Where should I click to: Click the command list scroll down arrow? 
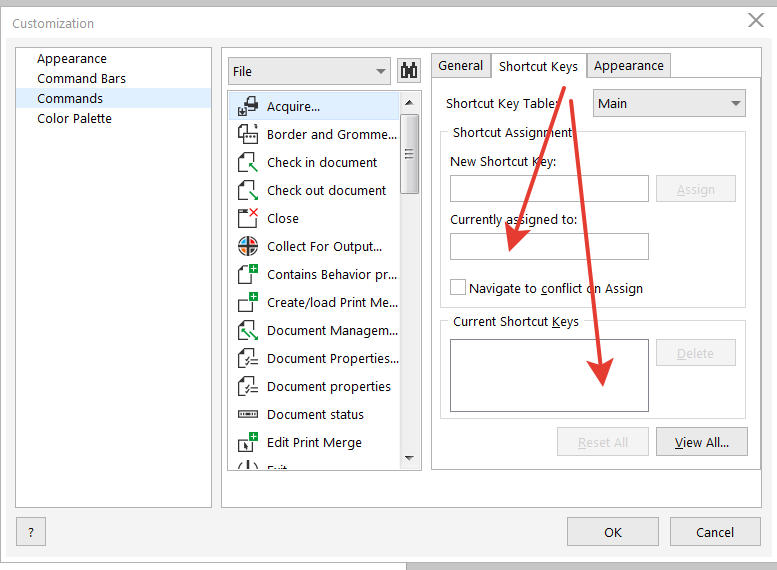[x=409, y=458]
